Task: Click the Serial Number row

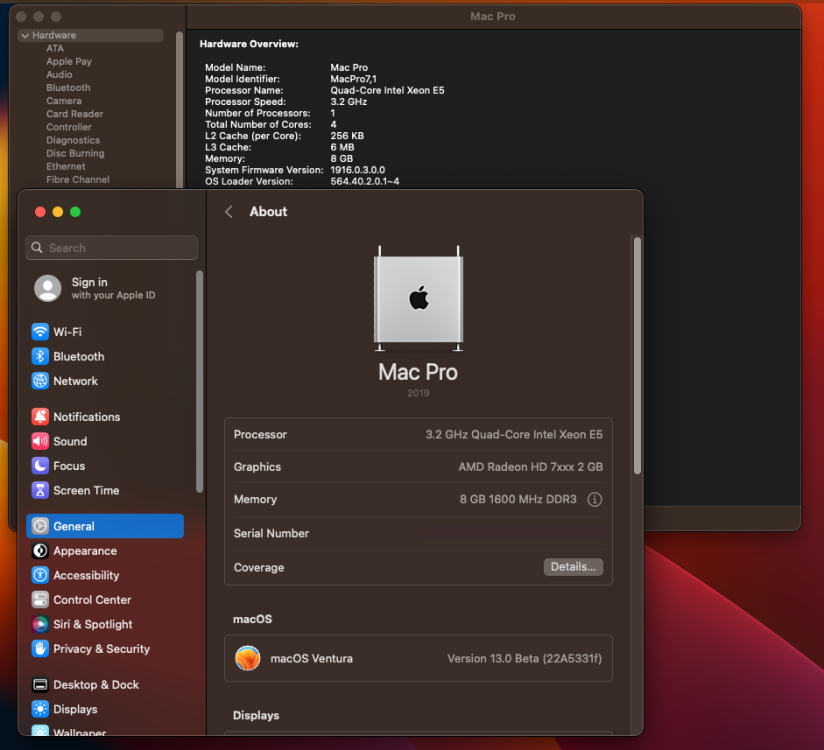Action: point(418,533)
